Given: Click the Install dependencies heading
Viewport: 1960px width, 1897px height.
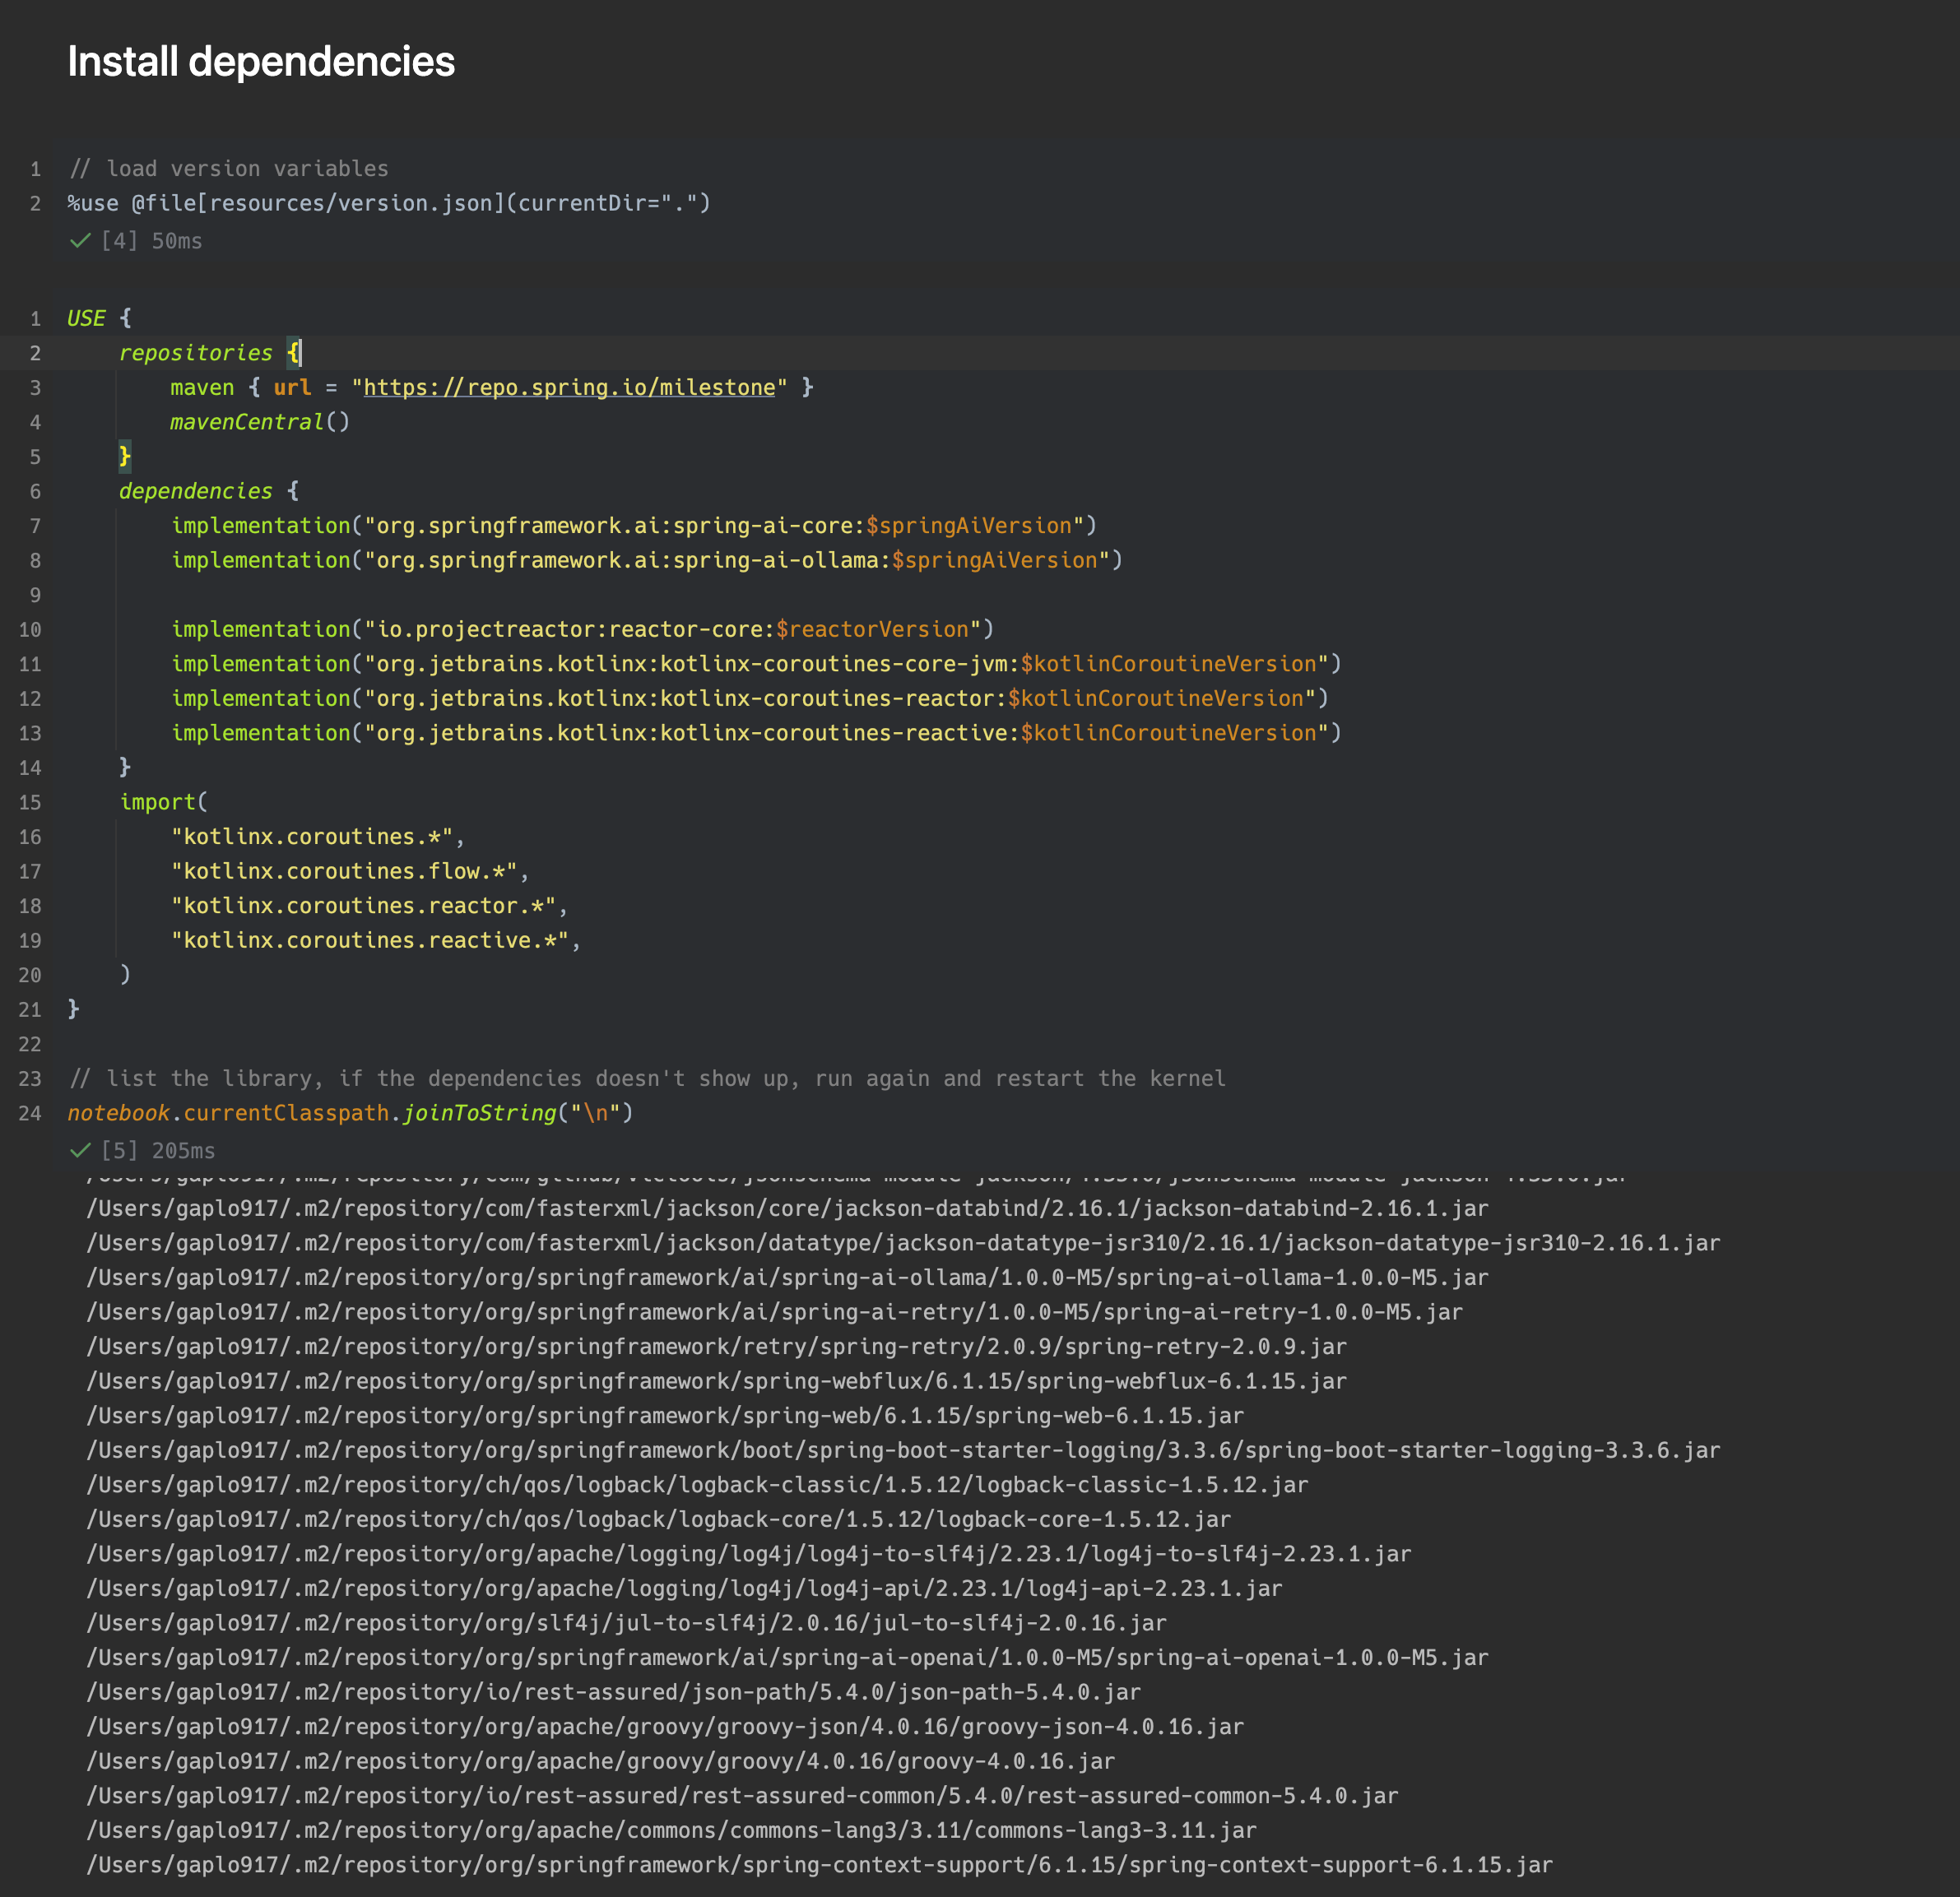Looking at the screenshot, I should point(261,62).
